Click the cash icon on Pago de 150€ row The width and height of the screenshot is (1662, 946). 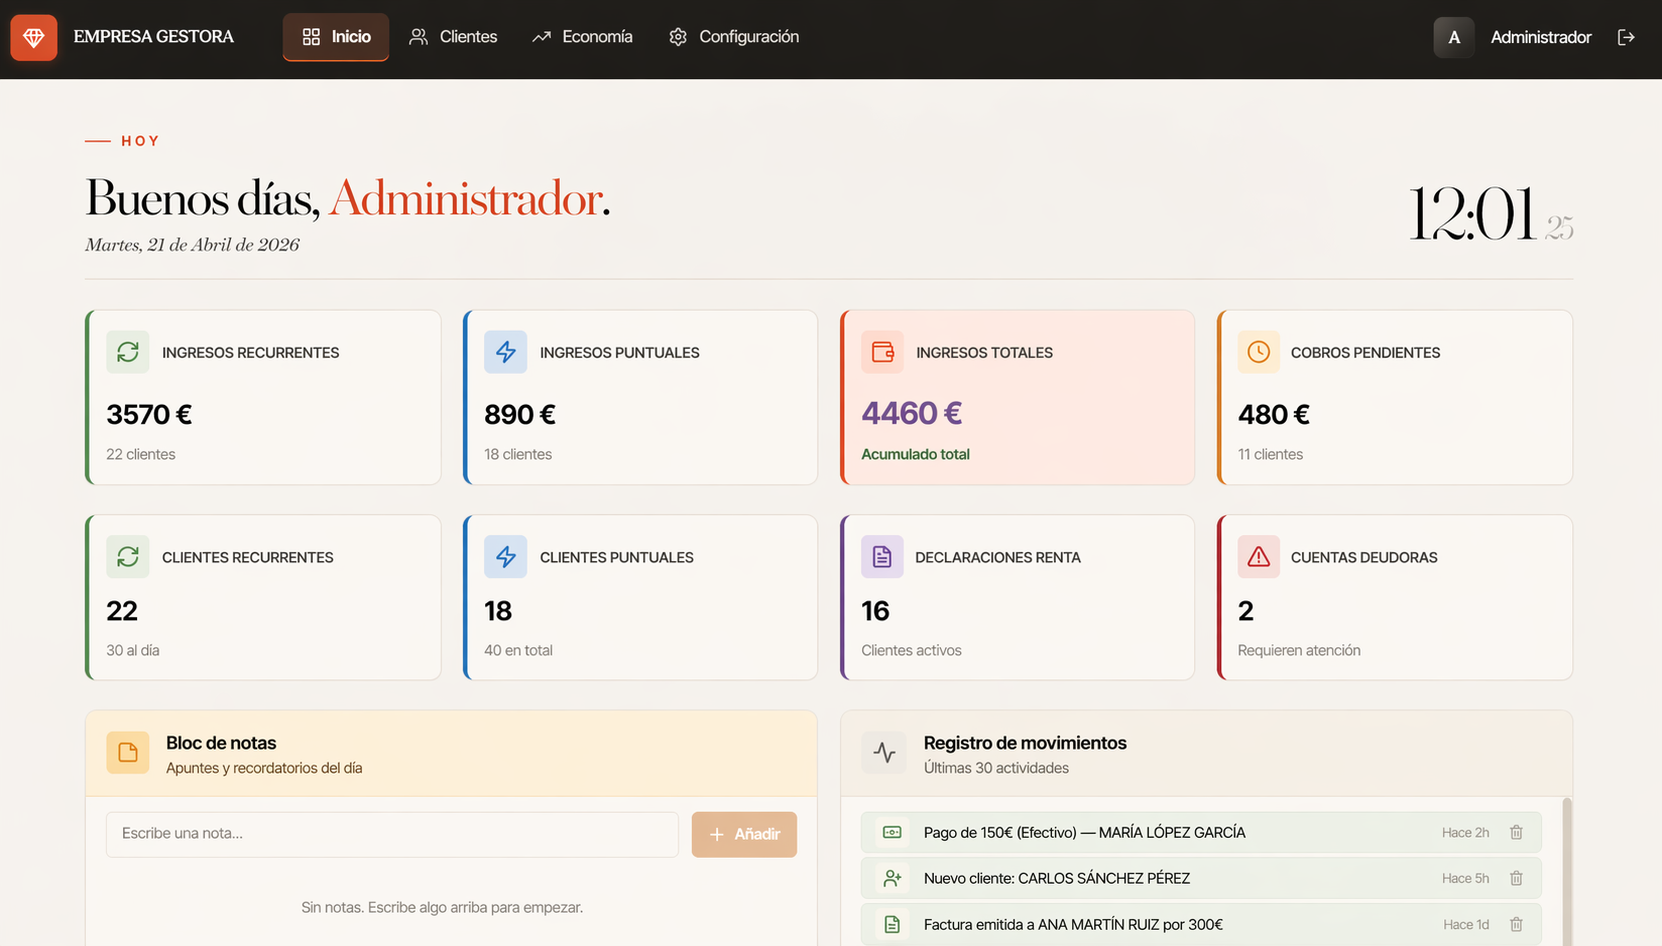892,832
